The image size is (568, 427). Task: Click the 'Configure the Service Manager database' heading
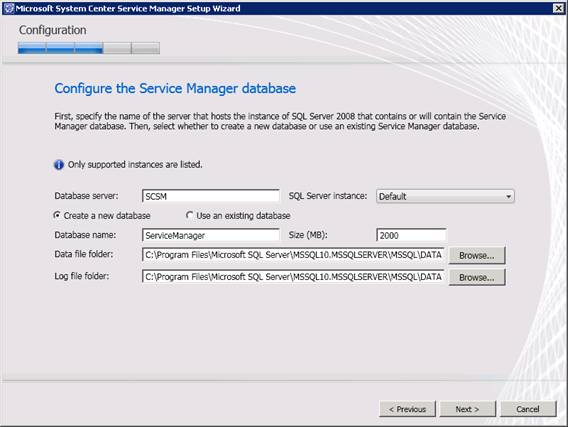coord(175,89)
